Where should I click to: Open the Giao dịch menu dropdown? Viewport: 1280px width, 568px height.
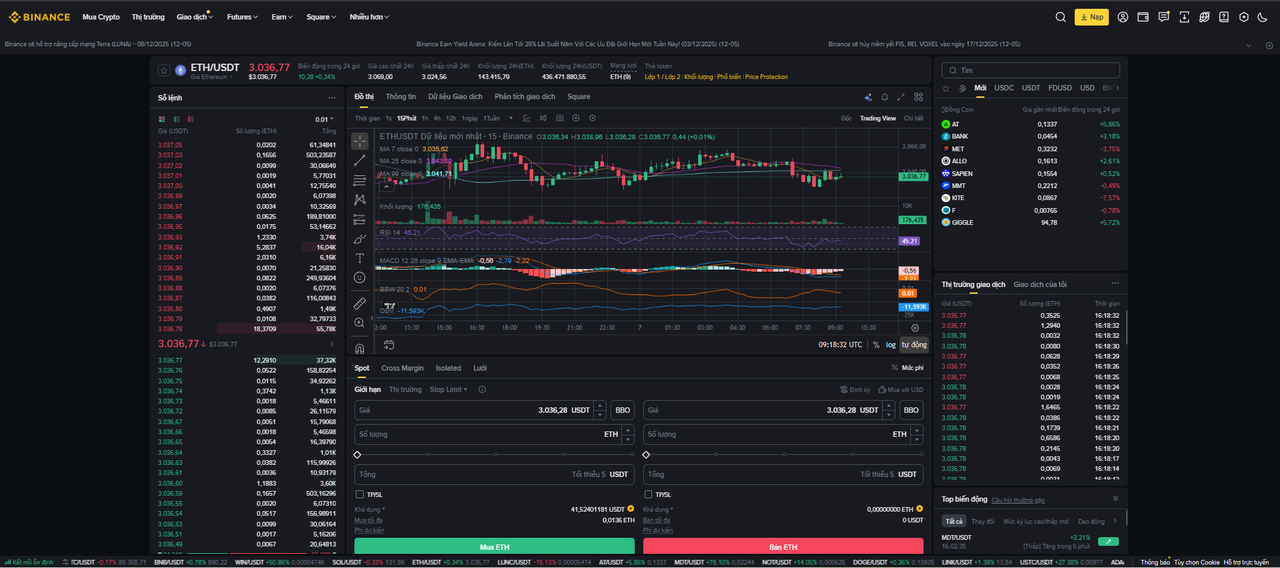[x=195, y=17]
